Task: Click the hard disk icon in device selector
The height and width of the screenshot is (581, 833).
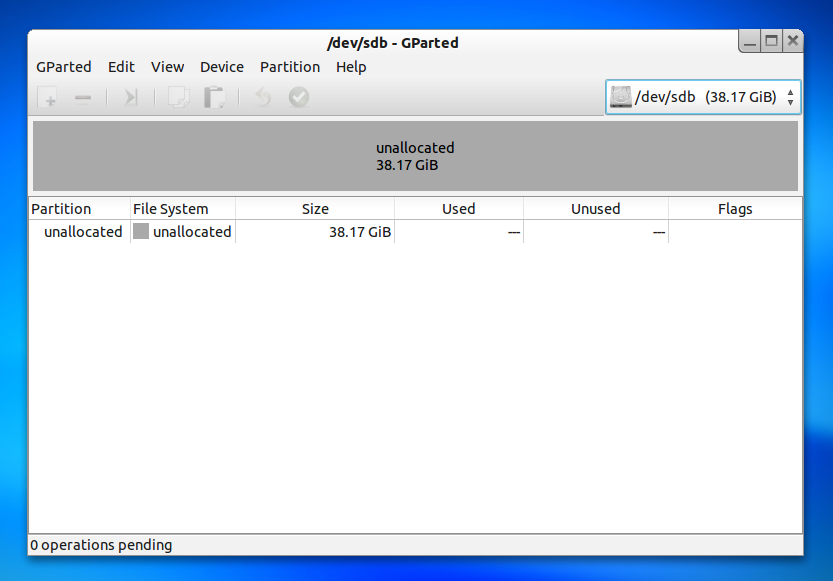Action: coord(620,97)
